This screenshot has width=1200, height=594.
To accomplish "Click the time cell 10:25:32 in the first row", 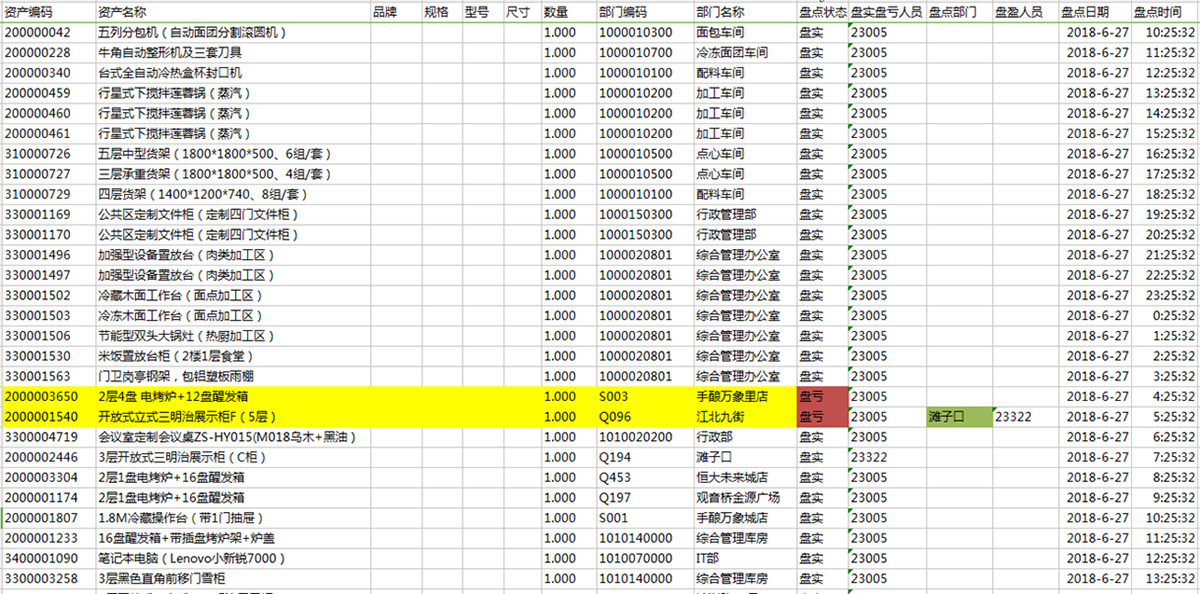I will click(x=1164, y=32).
